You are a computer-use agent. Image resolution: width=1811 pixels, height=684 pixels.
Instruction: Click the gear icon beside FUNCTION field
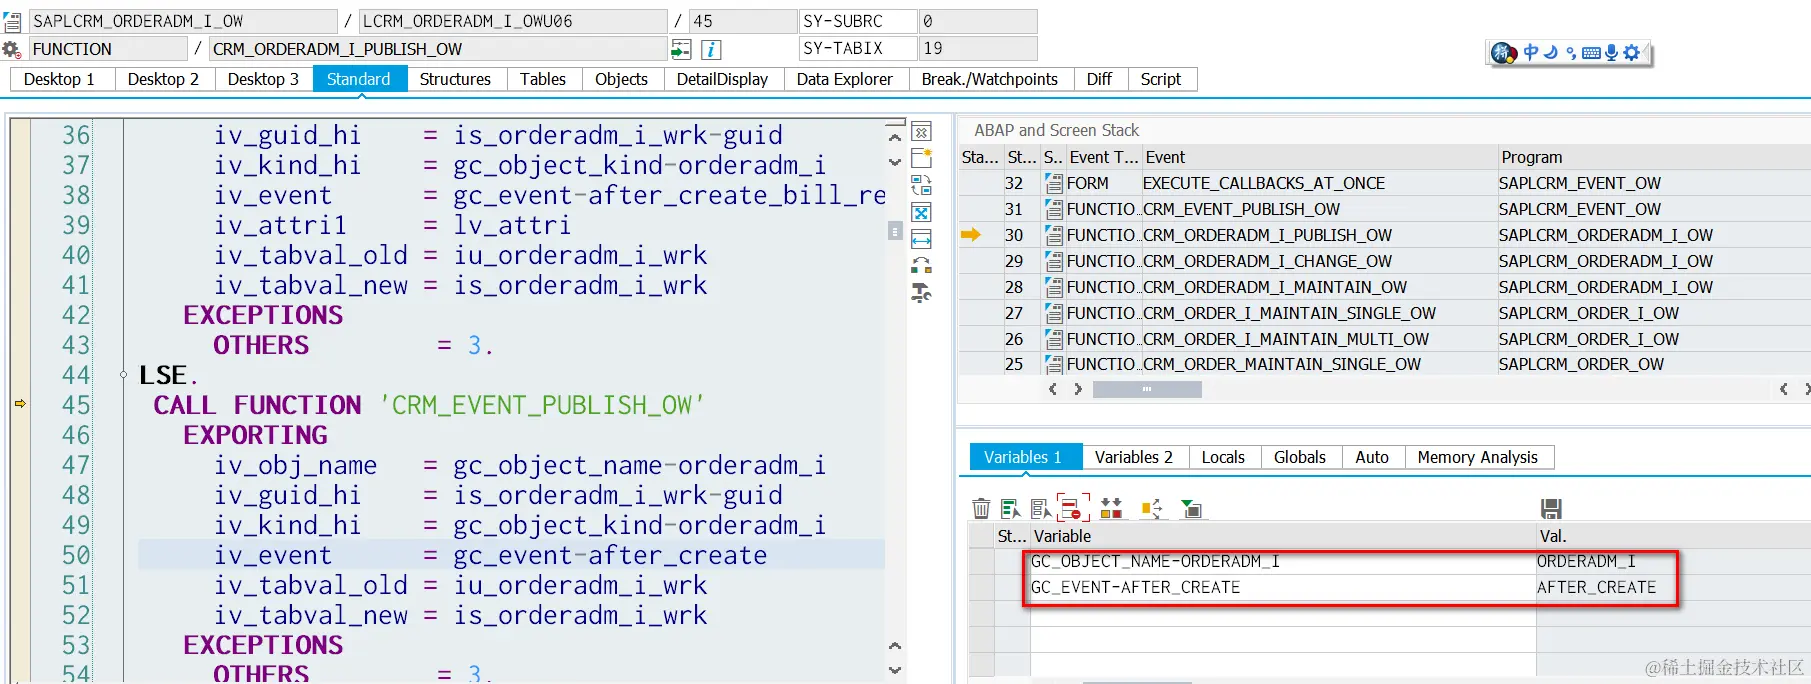coord(12,49)
